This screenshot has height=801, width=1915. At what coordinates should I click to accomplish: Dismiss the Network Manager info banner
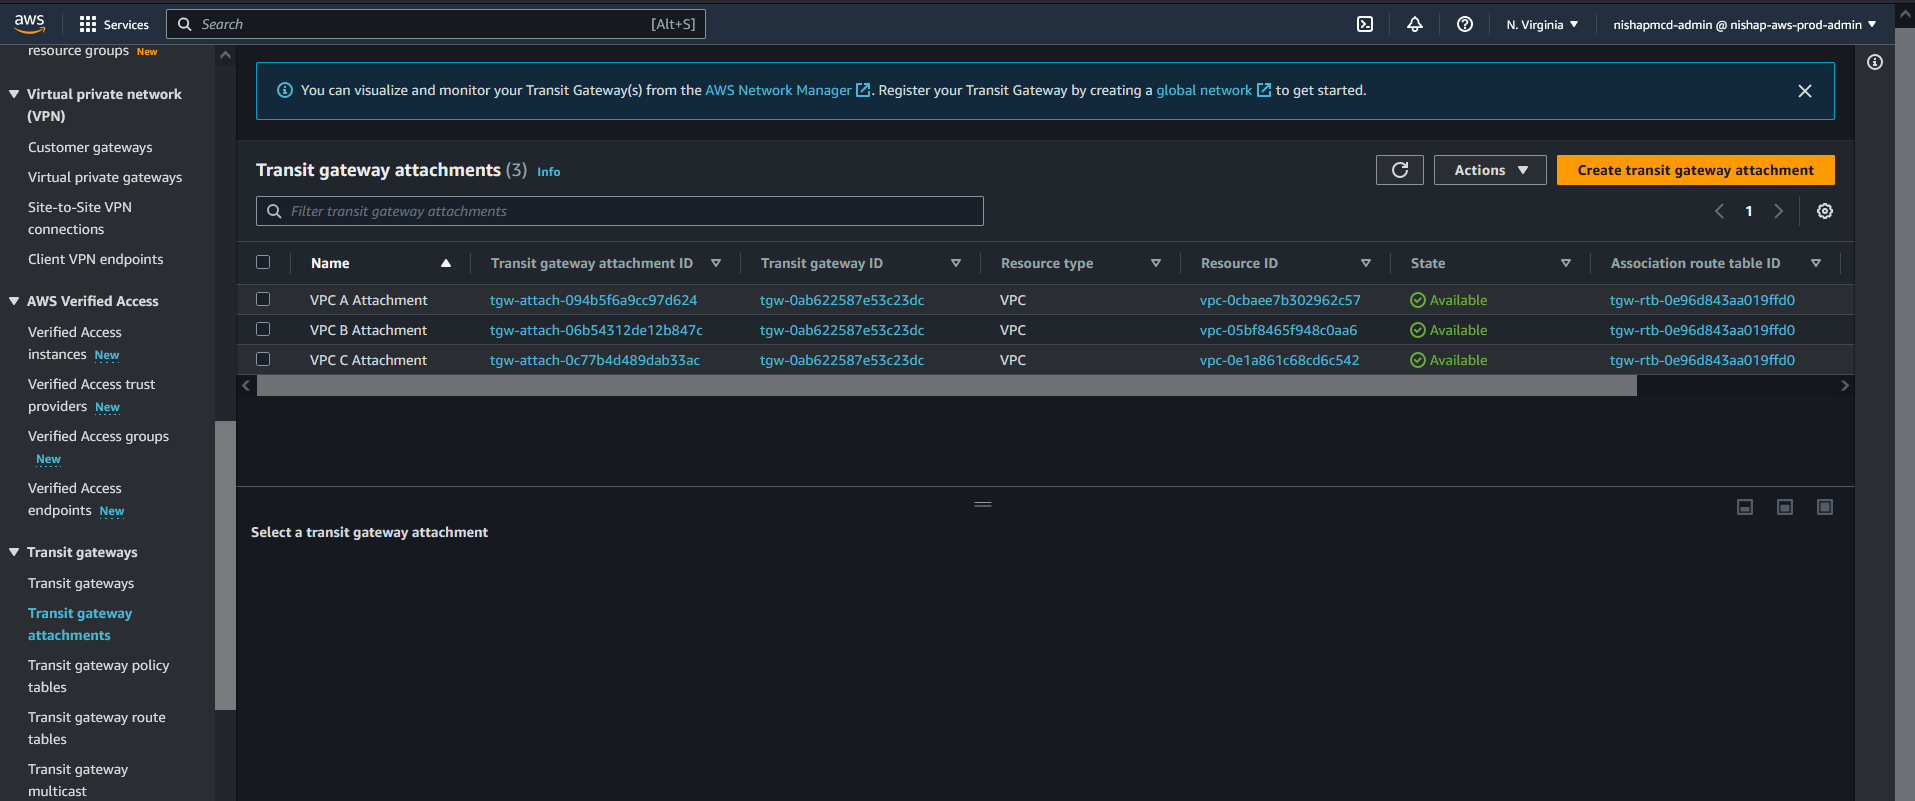(x=1804, y=91)
